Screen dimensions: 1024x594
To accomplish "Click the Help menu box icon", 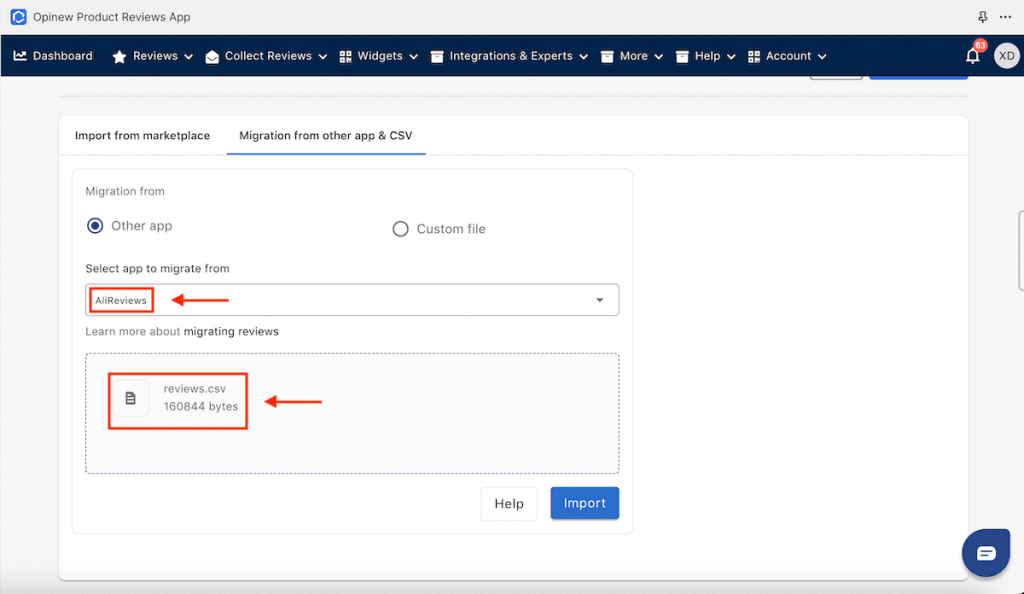I will pos(682,57).
